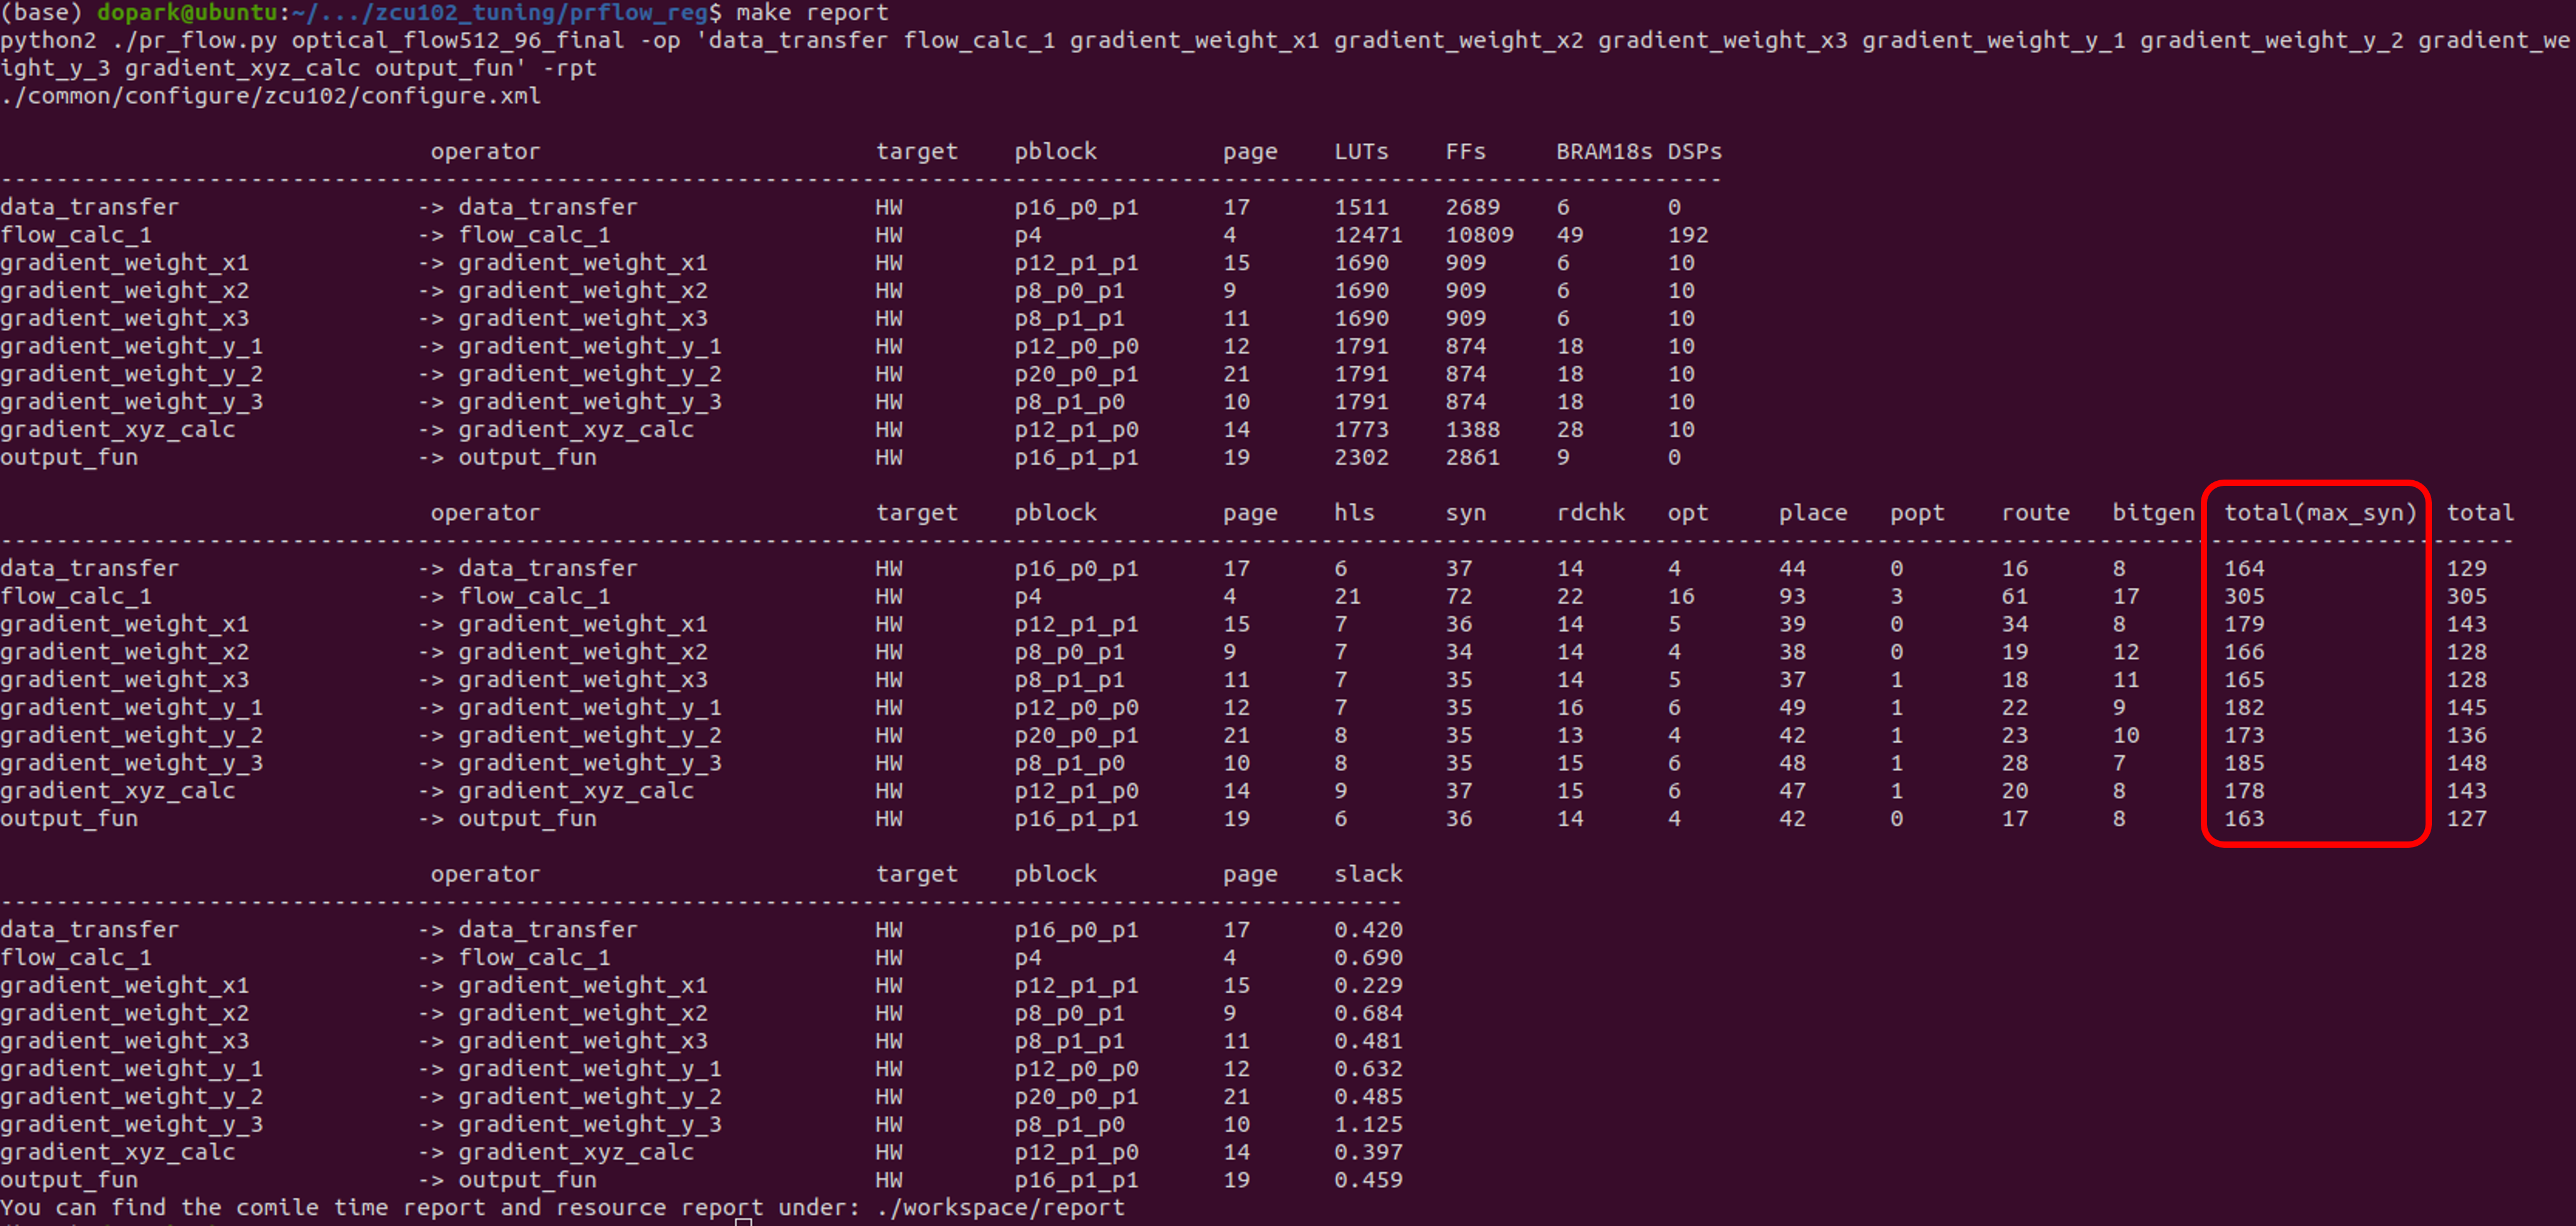Click LUTs value 2302 for output_fun
Viewport: 2576px width, 1226px height.
click(x=1361, y=457)
